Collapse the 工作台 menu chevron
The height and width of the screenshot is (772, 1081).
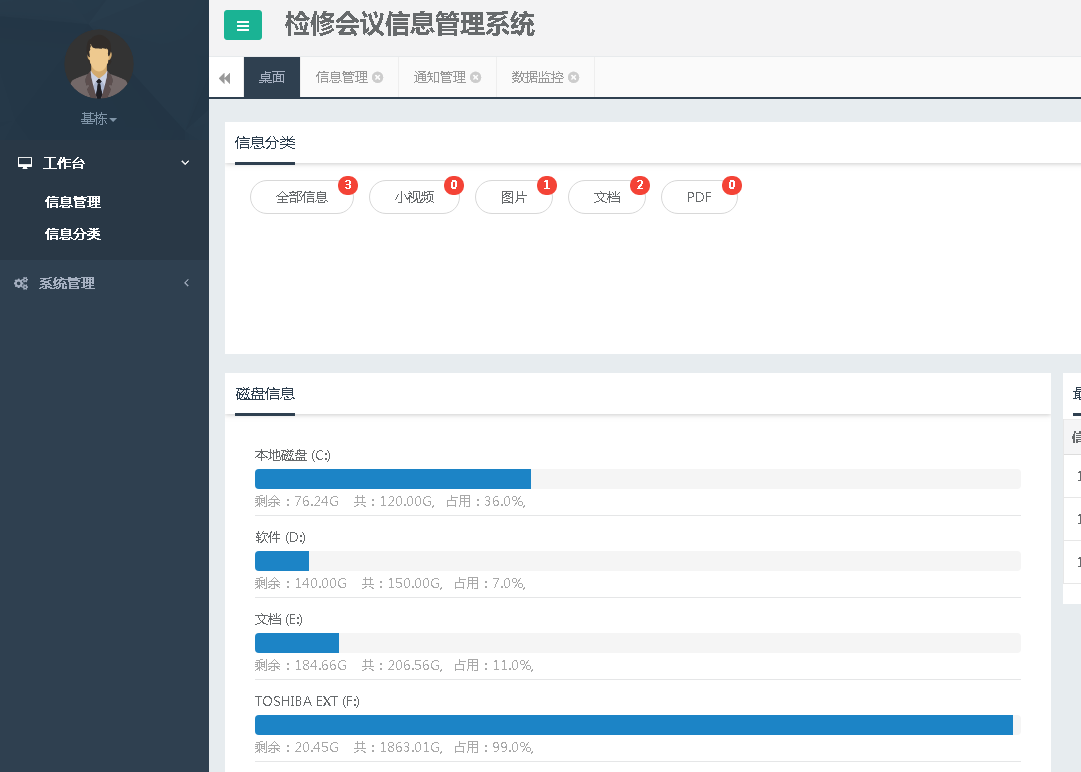pyautogui.click(x=185, y=163)
